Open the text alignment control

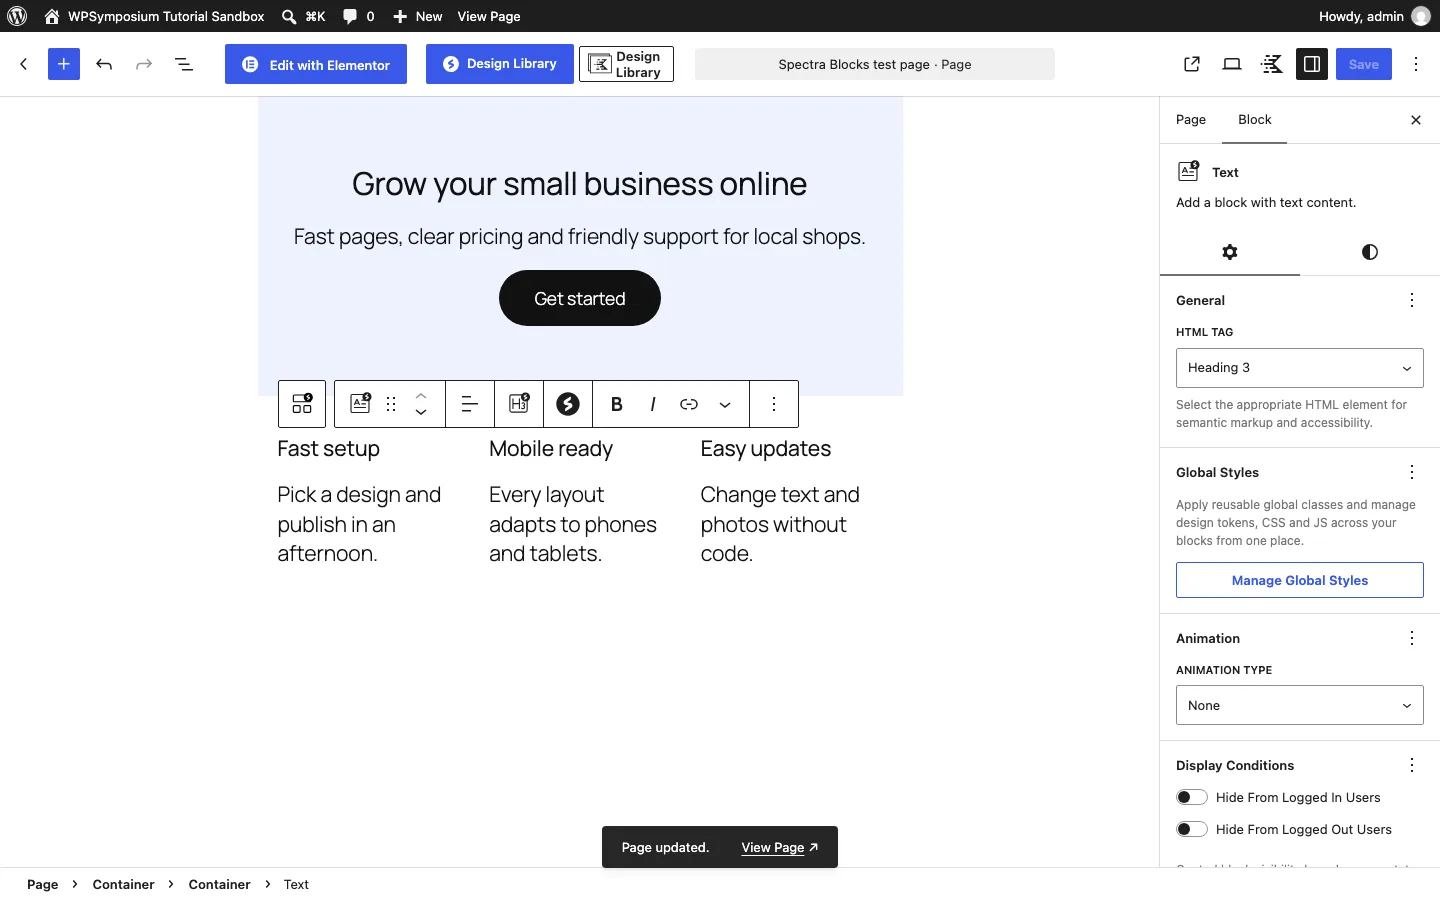(x=470, y=404)
